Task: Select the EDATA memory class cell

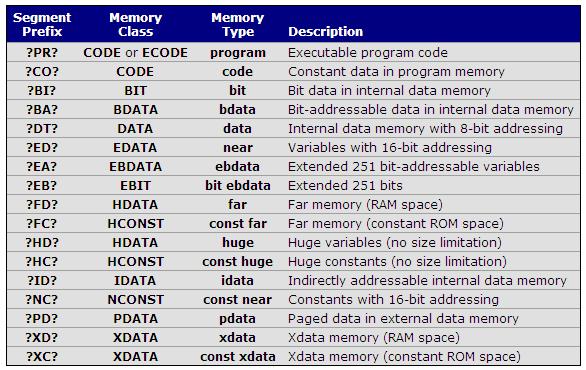Action: click(x=135, y=148)
